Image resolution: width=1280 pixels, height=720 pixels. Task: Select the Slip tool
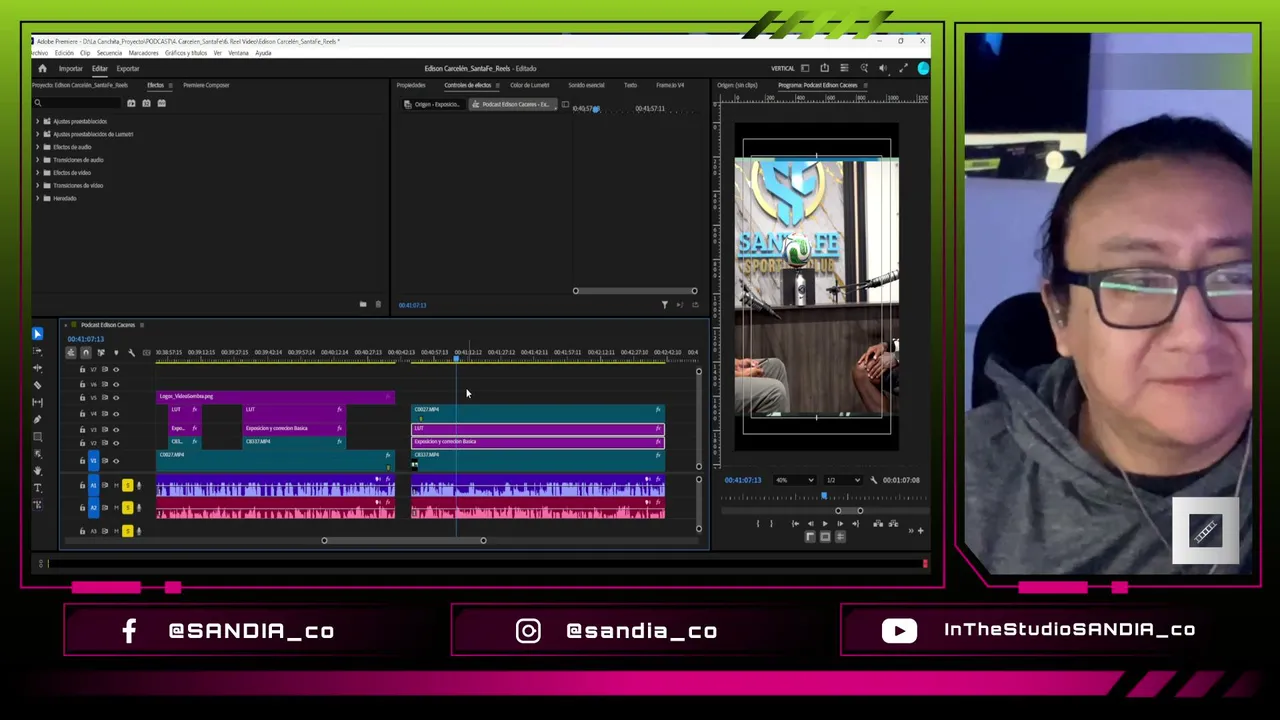(x=38, y=402)
